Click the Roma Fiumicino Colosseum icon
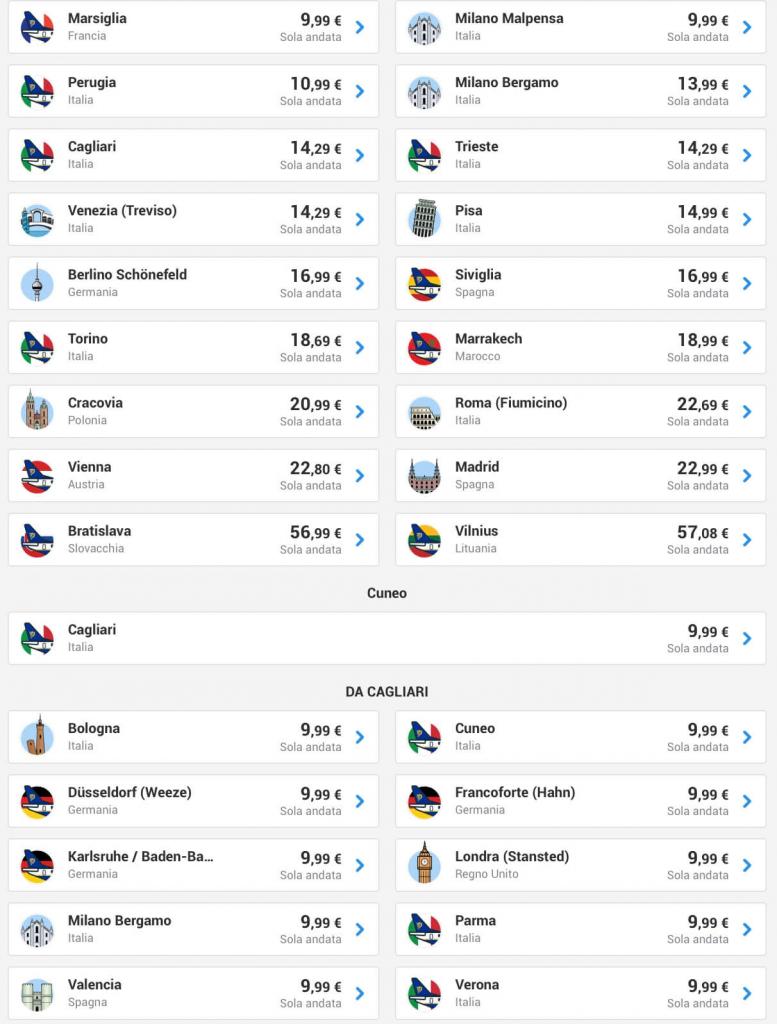Screen dimensions: 777x1024 click(424, 412)
